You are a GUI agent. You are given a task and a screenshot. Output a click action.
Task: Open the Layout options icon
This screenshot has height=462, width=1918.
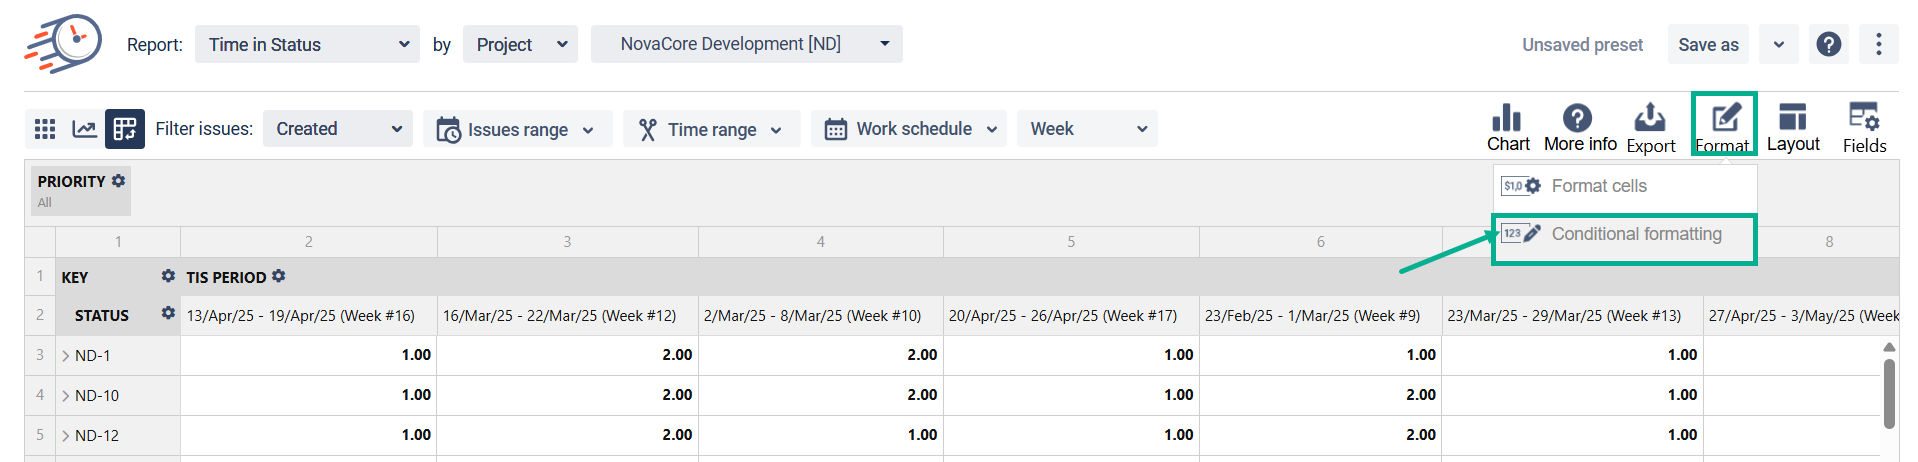[1792, 118]
